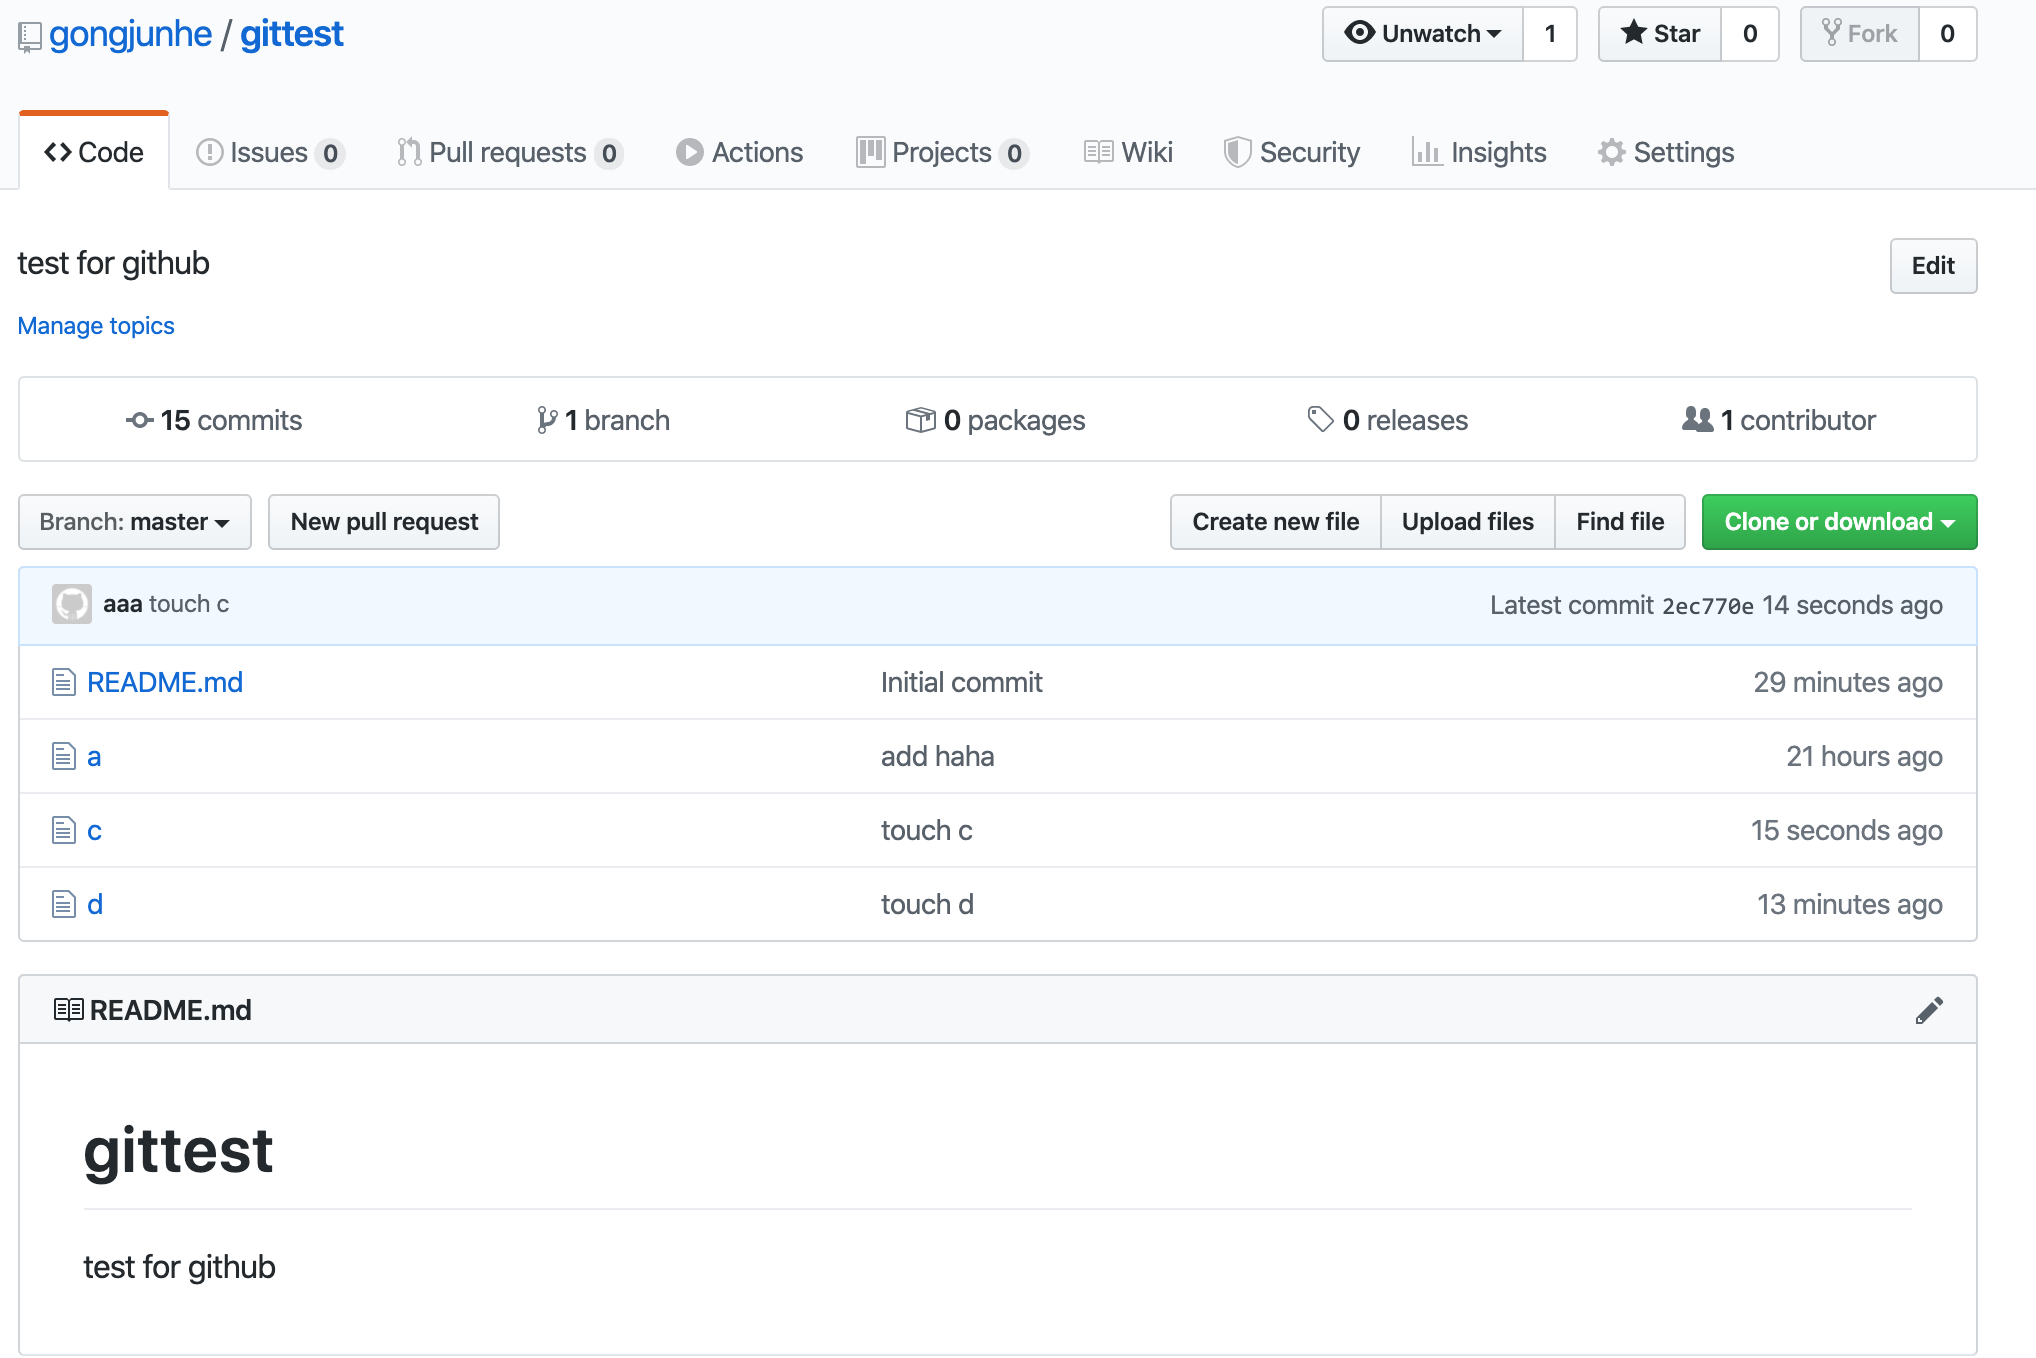Star this repository
This screenshot has width=2036, height=1358.
[1660, 34]
